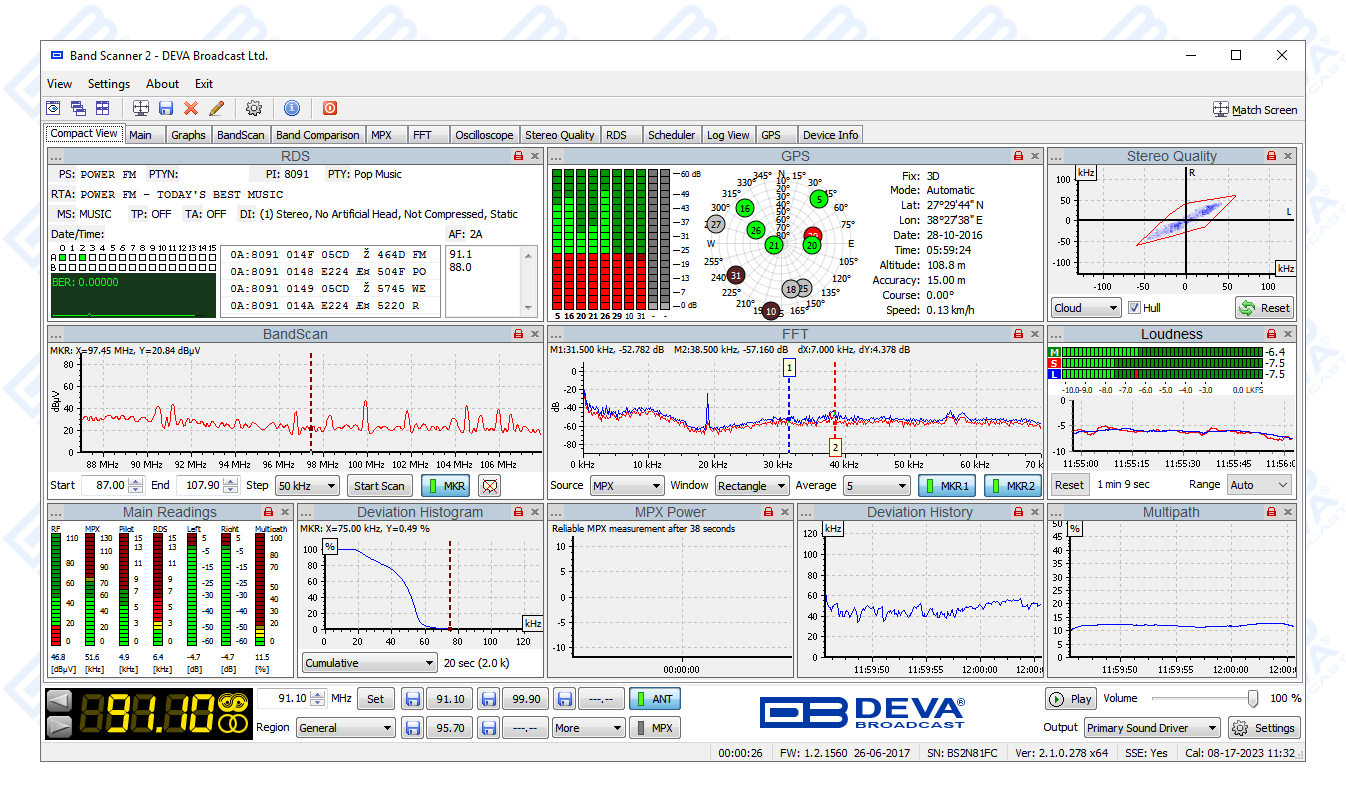The image size is (1346, 802).
Task: Click the pencil edit icon in toolbar
Action: coord(216,108)
